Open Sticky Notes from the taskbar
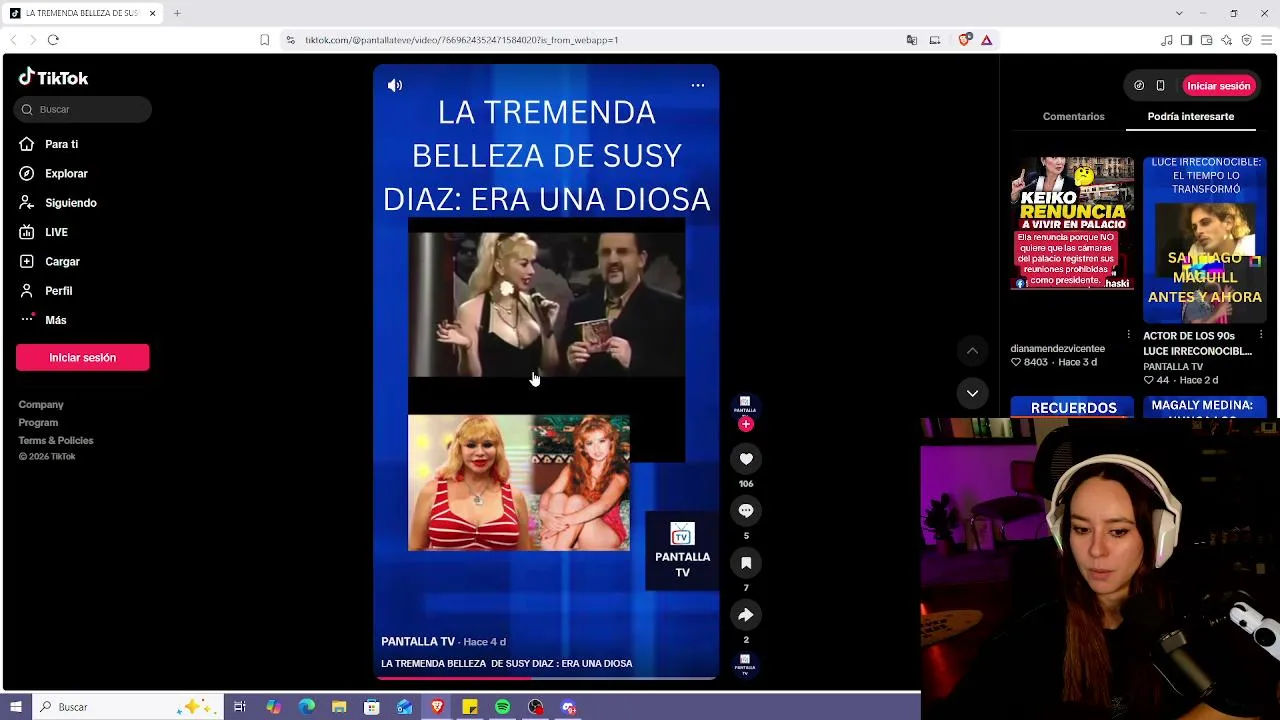The height and width of the screenshot is (720, 1280). click(470, 707)
